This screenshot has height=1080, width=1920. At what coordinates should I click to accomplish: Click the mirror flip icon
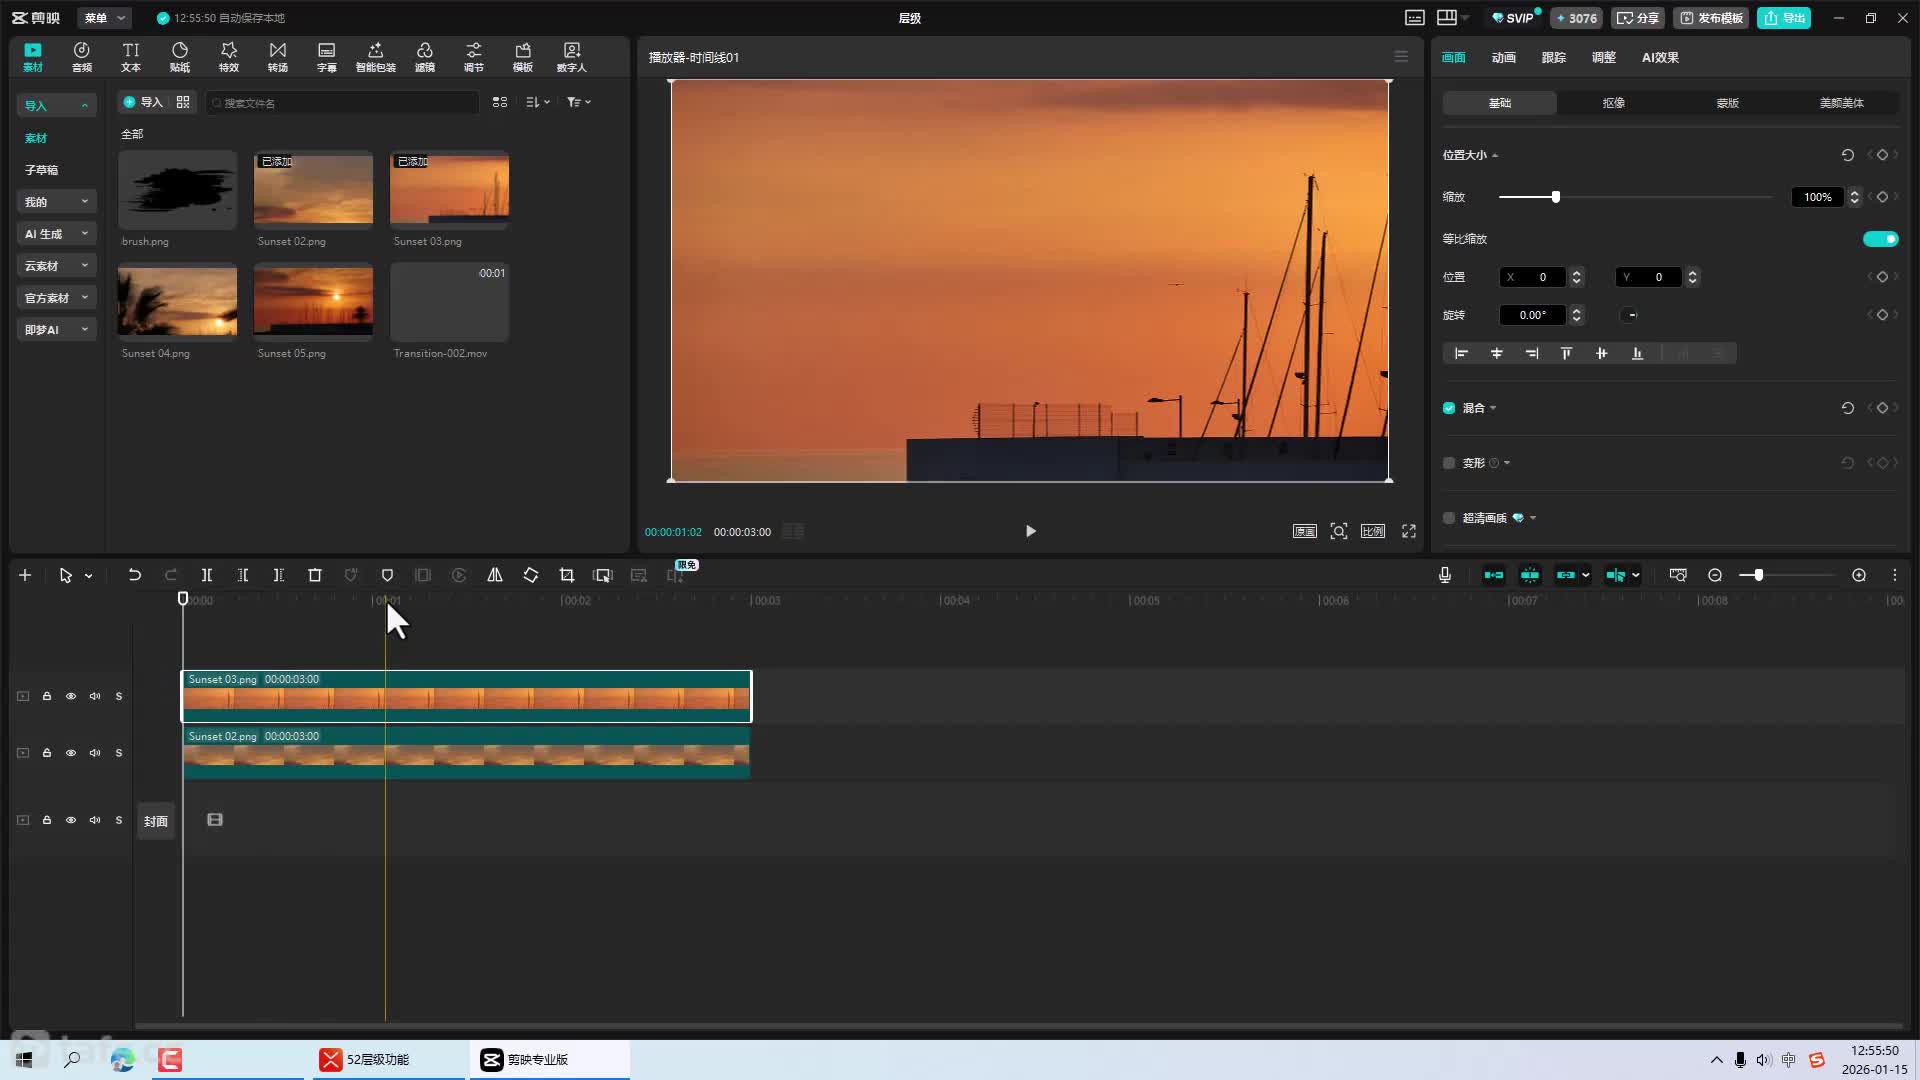click(495, 575)
